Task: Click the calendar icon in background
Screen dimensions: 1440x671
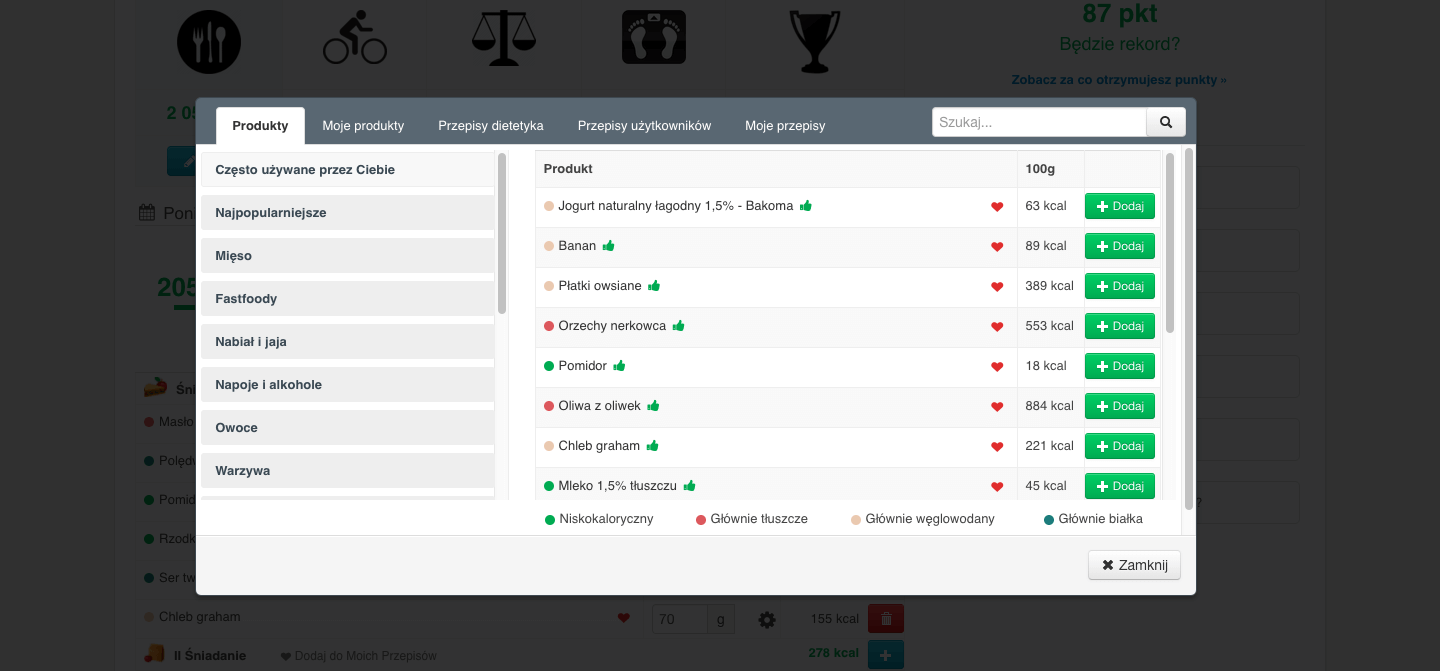Action: tap(147, 212)
